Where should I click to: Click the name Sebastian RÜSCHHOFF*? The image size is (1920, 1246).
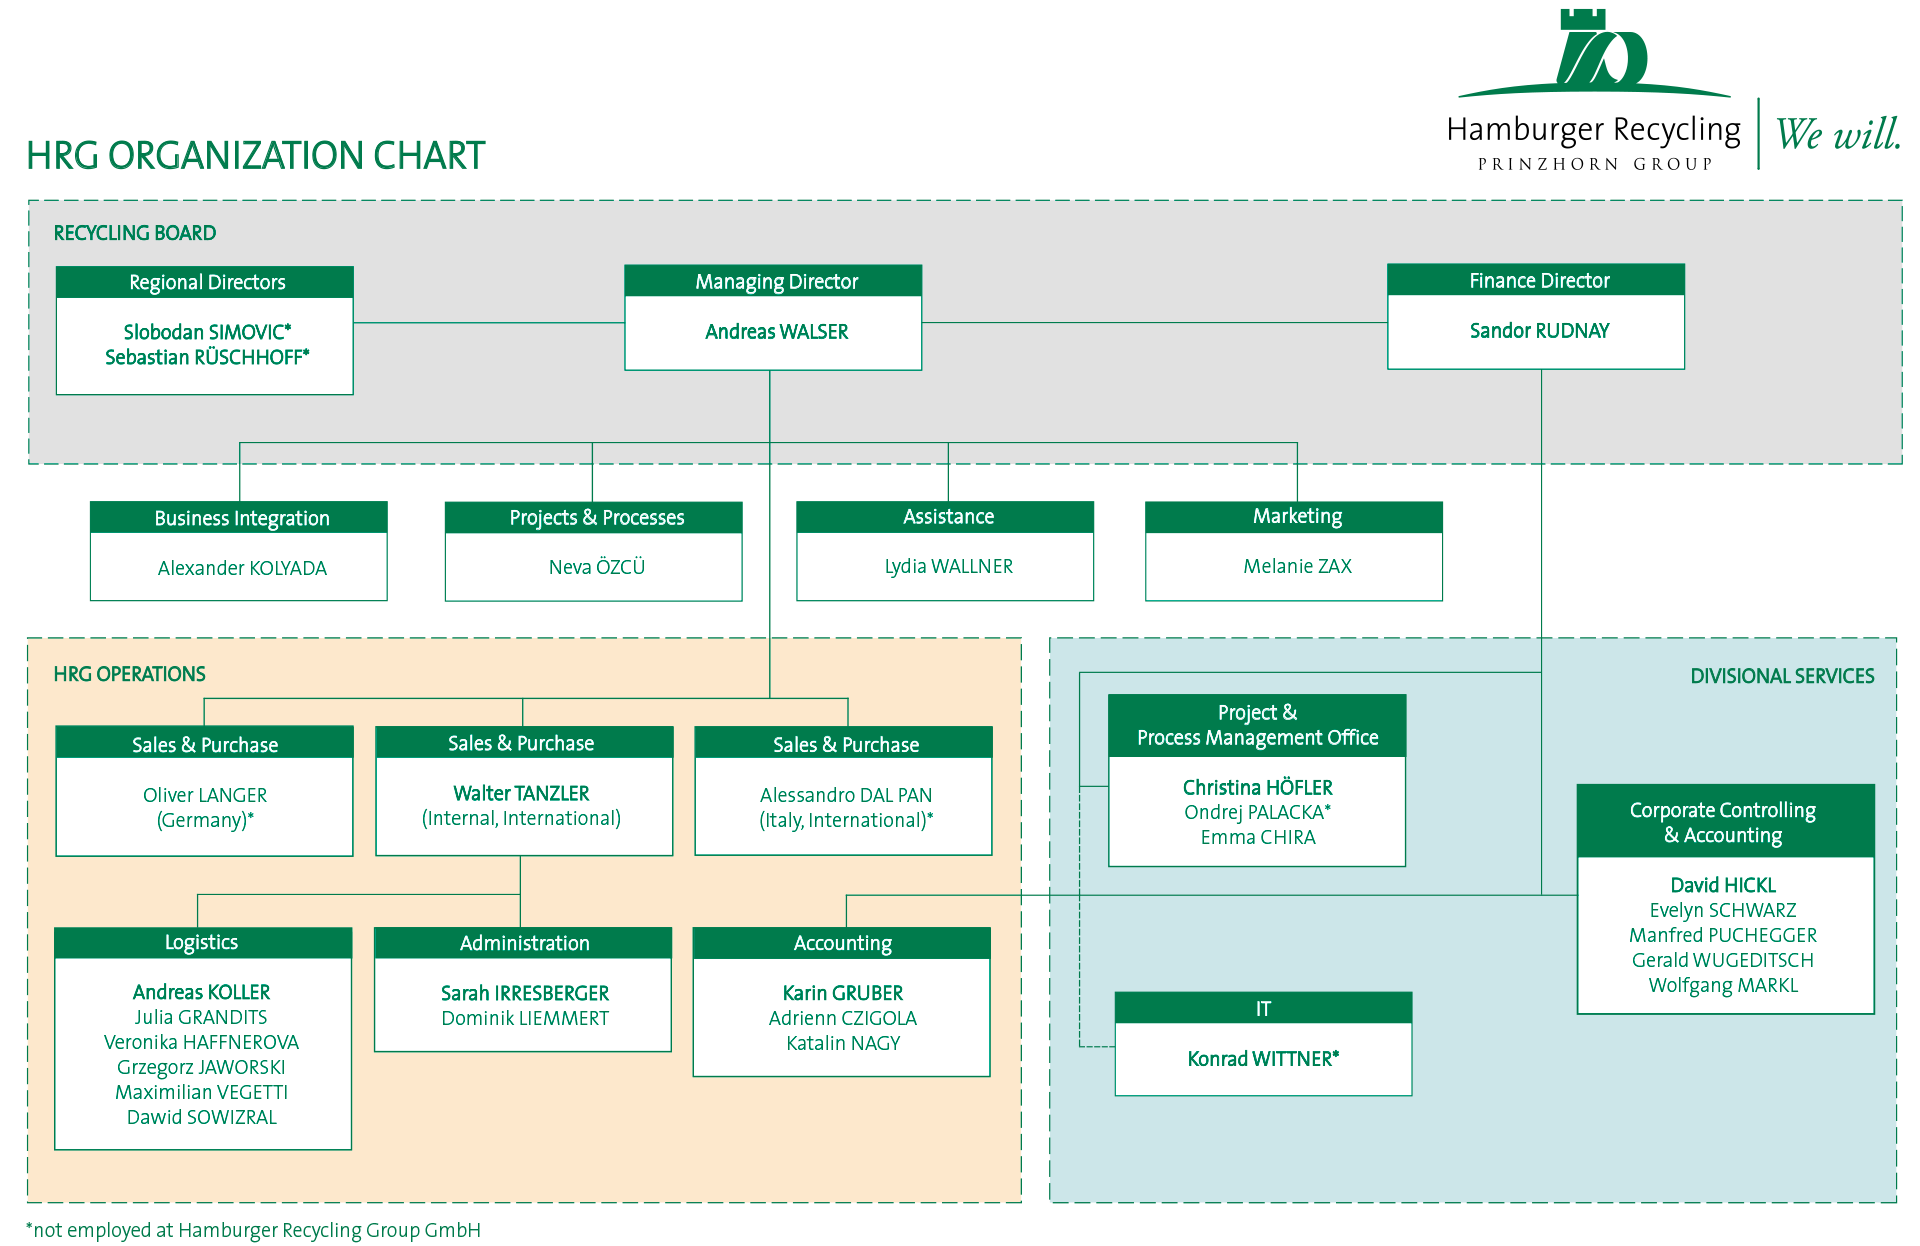click(207, 357)
